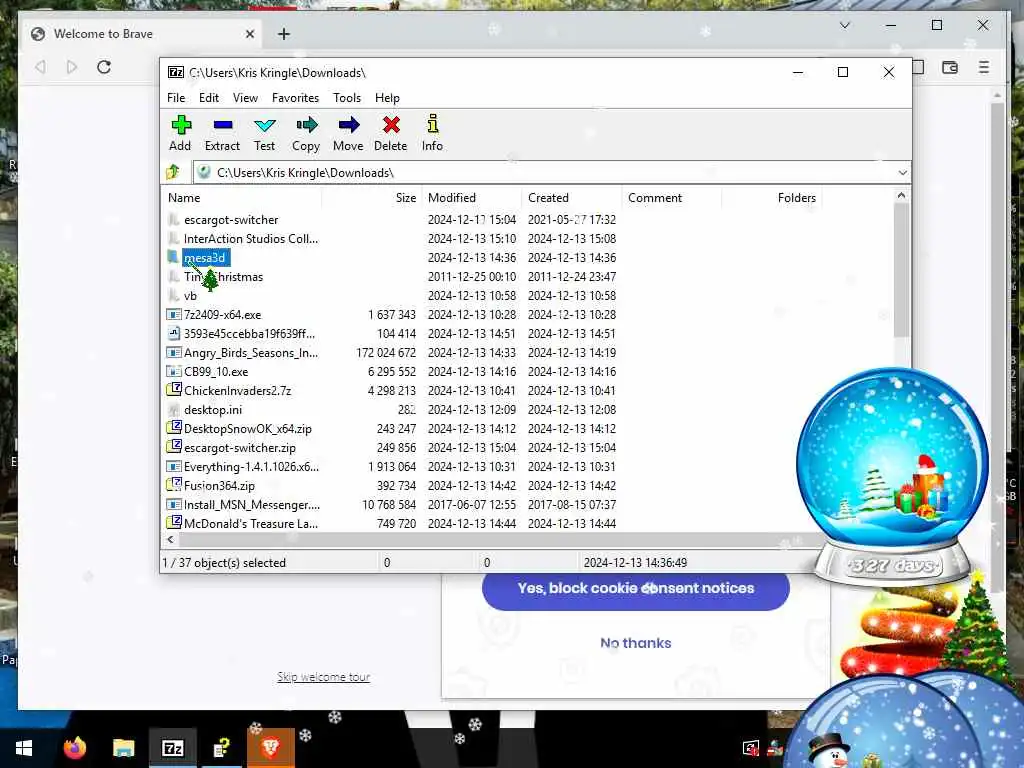This screenshot has height=768, width=1024.
Task: Select Angry_Birds_Seasons_In... file icon
Action: pos(173,353)
